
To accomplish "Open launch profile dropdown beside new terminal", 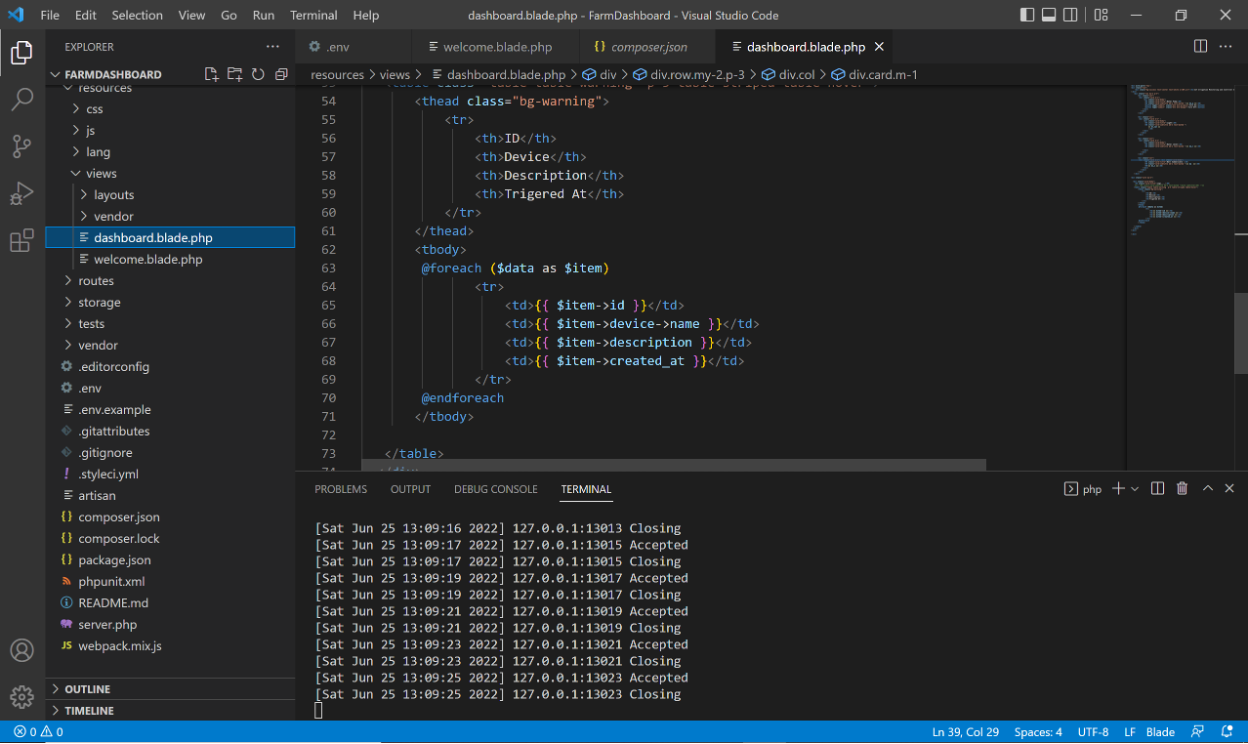I will [1135, 489].
